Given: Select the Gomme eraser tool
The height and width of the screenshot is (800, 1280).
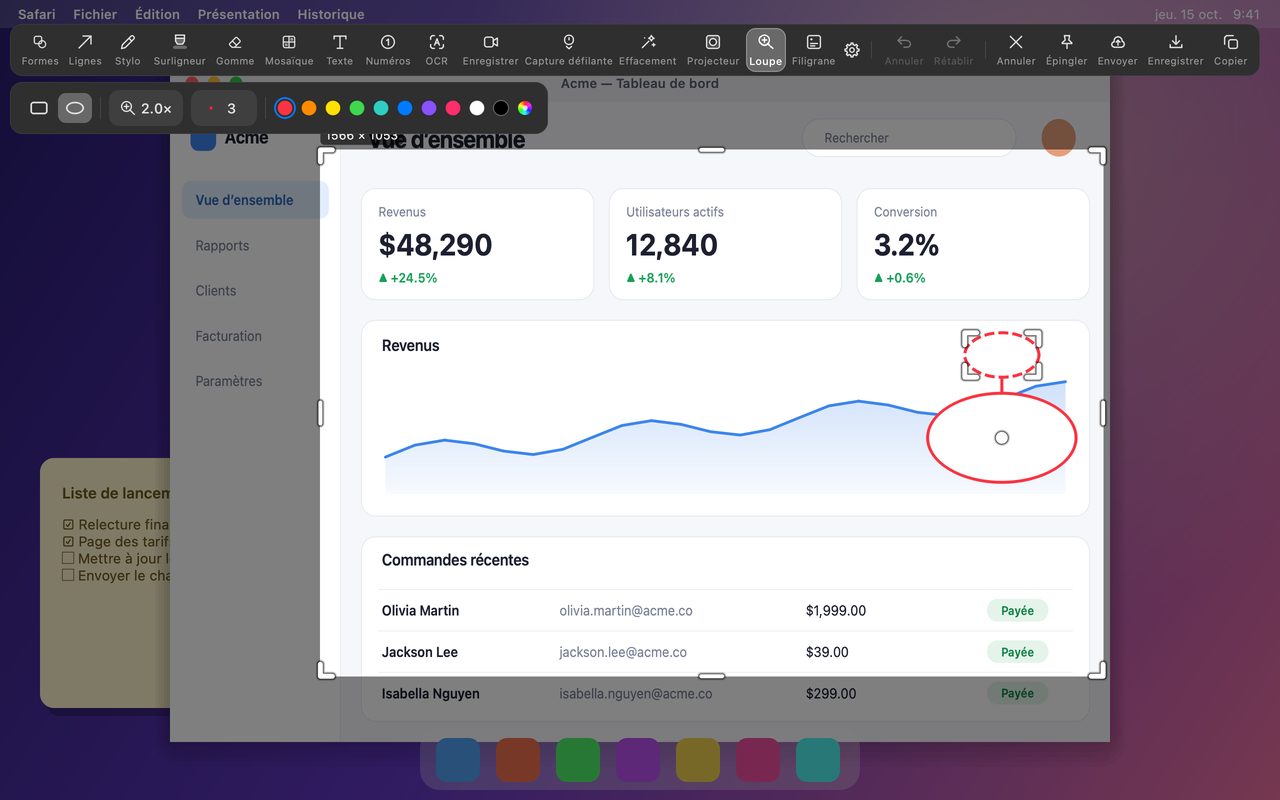Looking at the screenshot, I should click(x=235, y=50).
